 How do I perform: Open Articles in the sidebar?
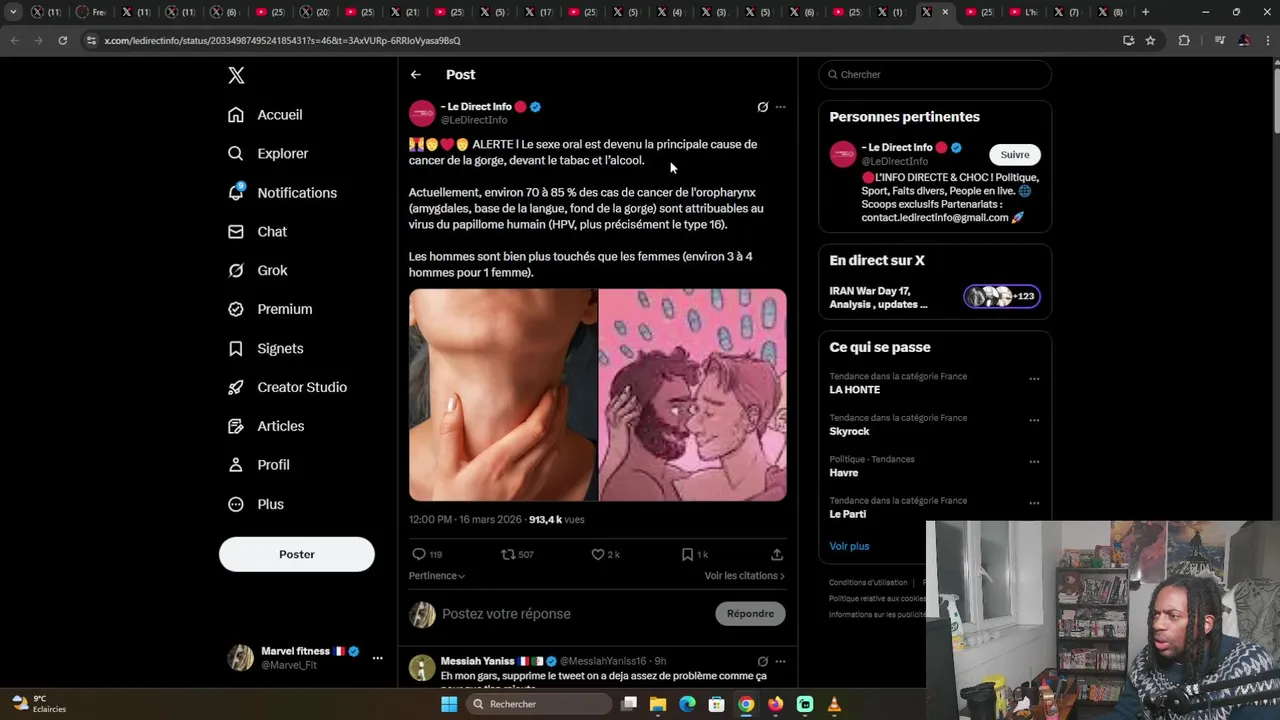pyautogui.click(x=266, y=427)
